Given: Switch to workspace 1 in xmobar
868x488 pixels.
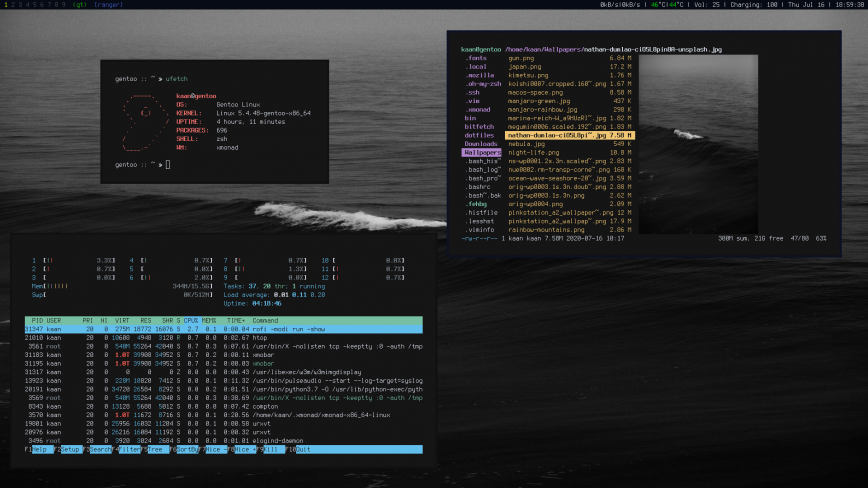Looking at the screenshot, I should tap(6, 4).
